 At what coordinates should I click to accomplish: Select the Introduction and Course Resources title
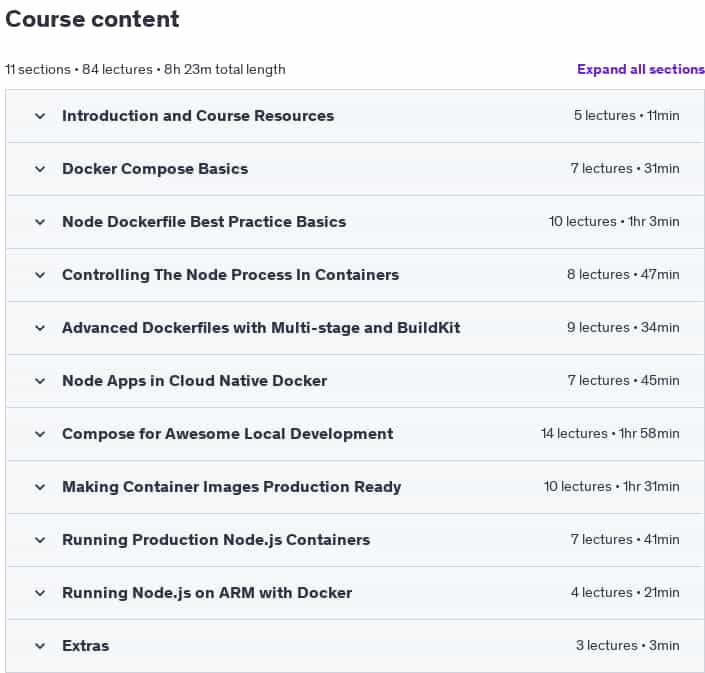pos(198,116)
